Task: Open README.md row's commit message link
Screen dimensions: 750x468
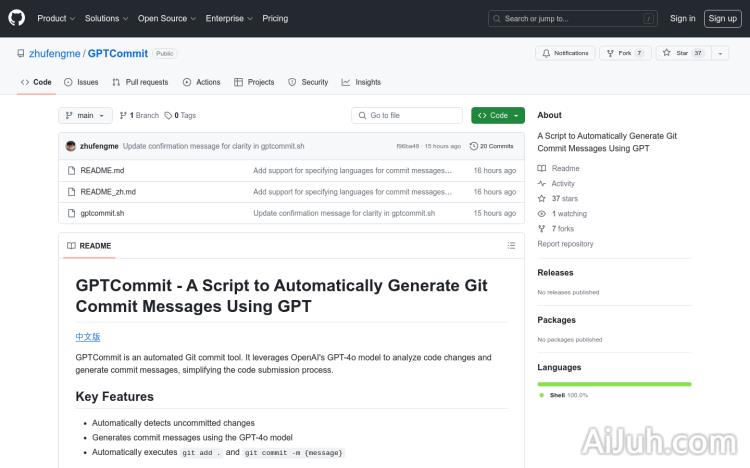Action: click(x=352, y=170)
